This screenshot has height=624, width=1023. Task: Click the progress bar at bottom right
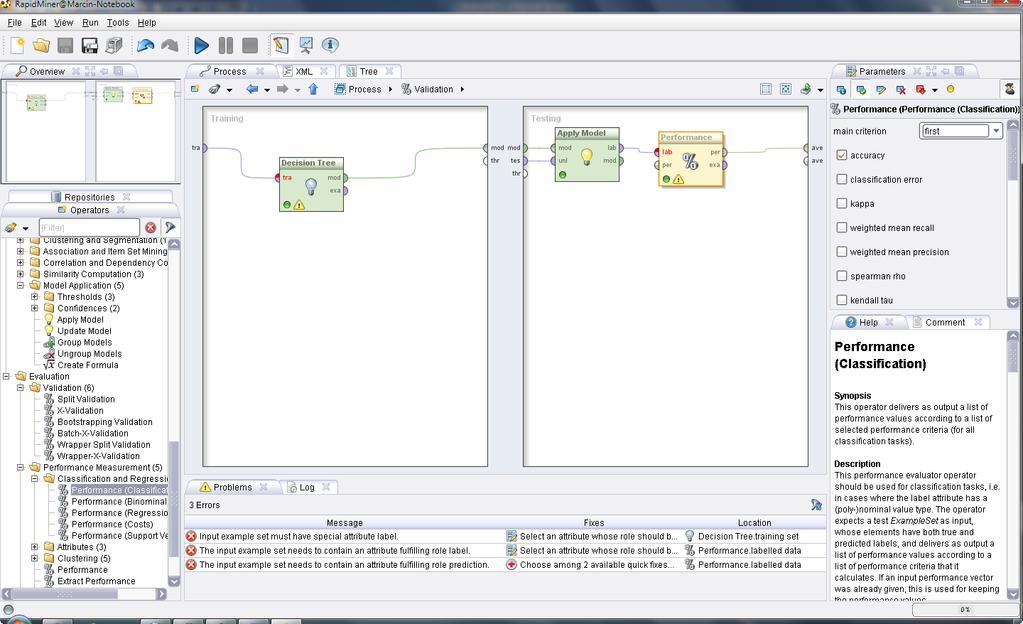point(964,609)
